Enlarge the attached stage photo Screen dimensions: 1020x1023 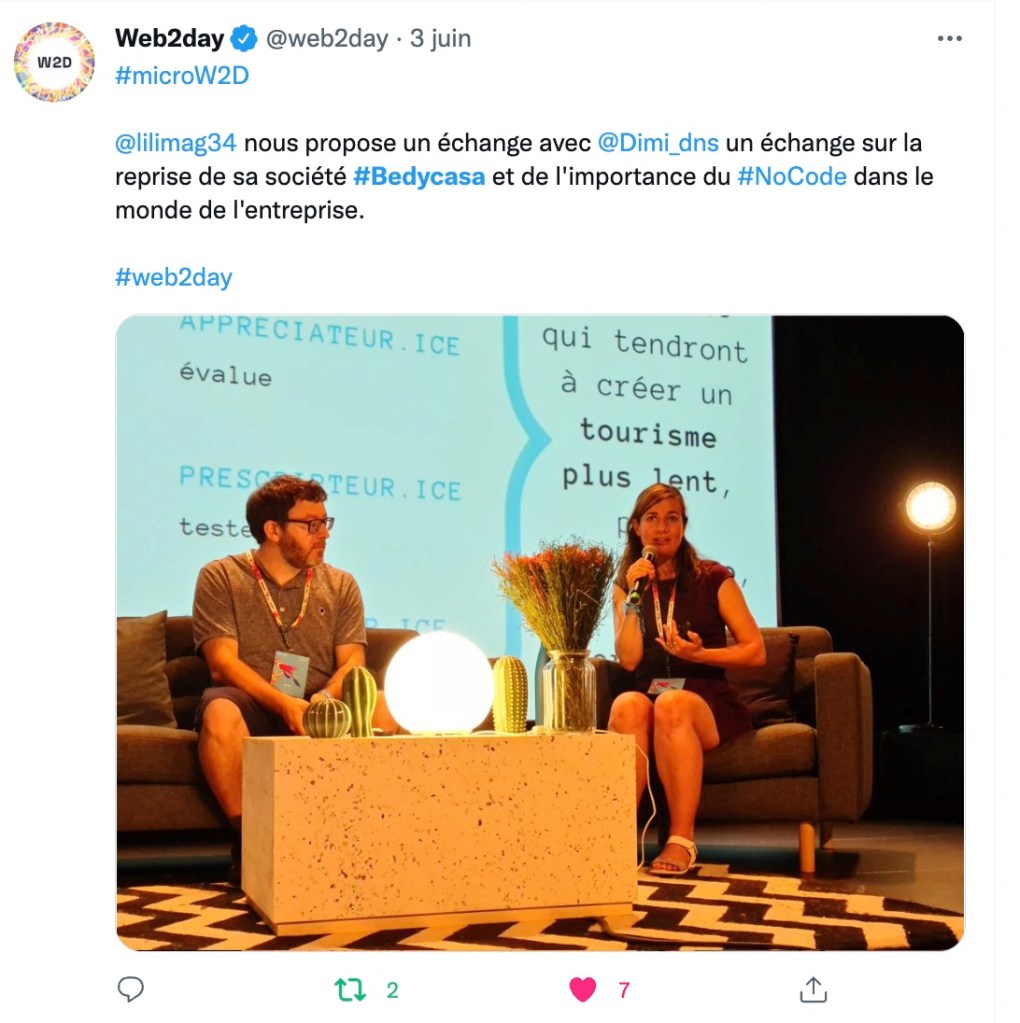(540, 632)
